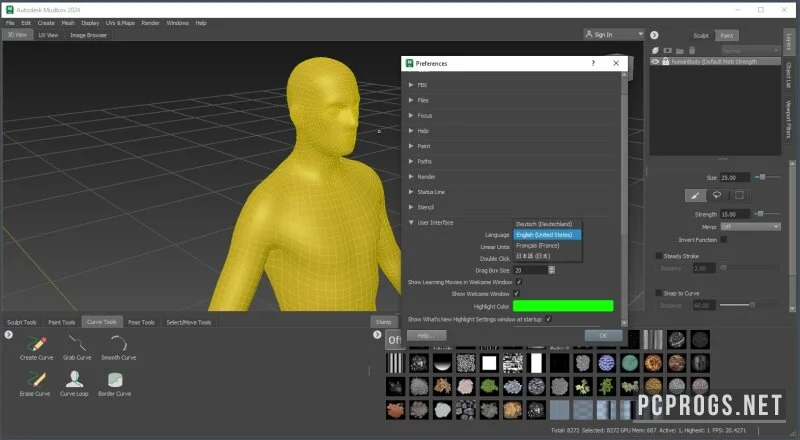Click the Strength value field
The width and height of the screenshot is (800, 440).
point(735,214)
